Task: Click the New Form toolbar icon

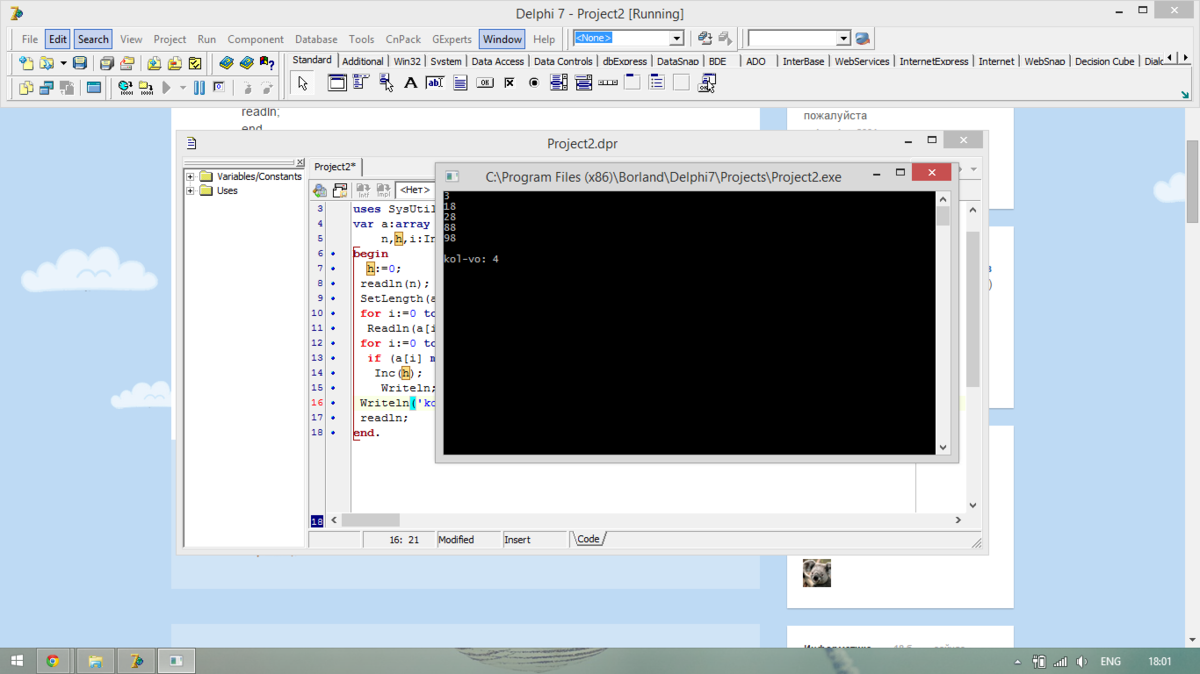Action: coord(94,88)
